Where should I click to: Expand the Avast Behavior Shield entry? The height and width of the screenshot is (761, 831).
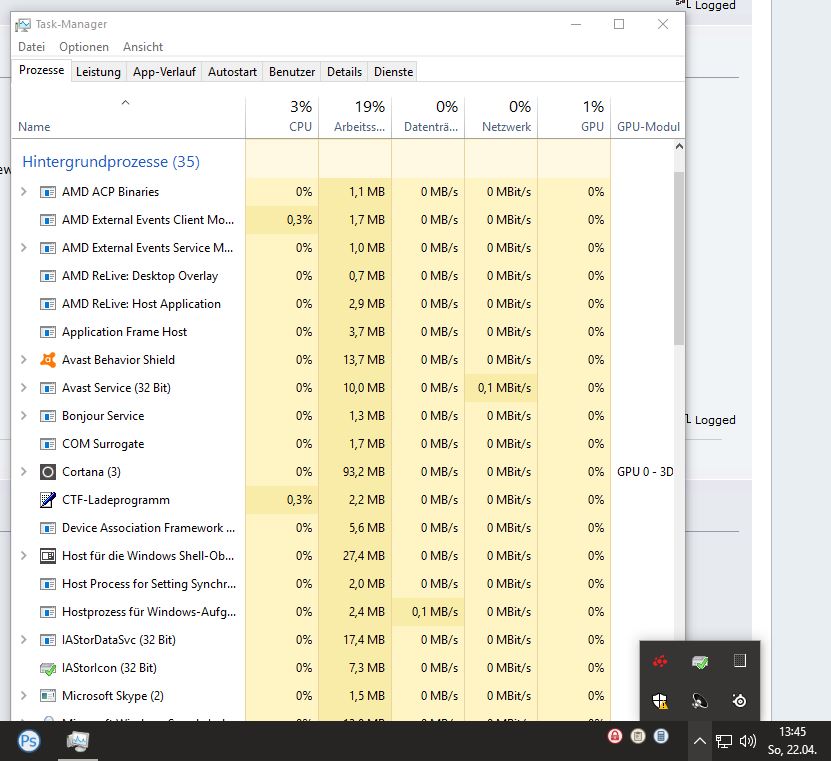click(23, 360)
